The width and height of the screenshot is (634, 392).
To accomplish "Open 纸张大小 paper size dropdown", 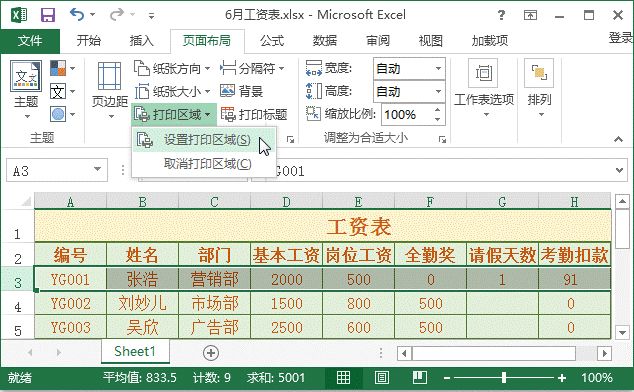I will click(x=173, y=91).
